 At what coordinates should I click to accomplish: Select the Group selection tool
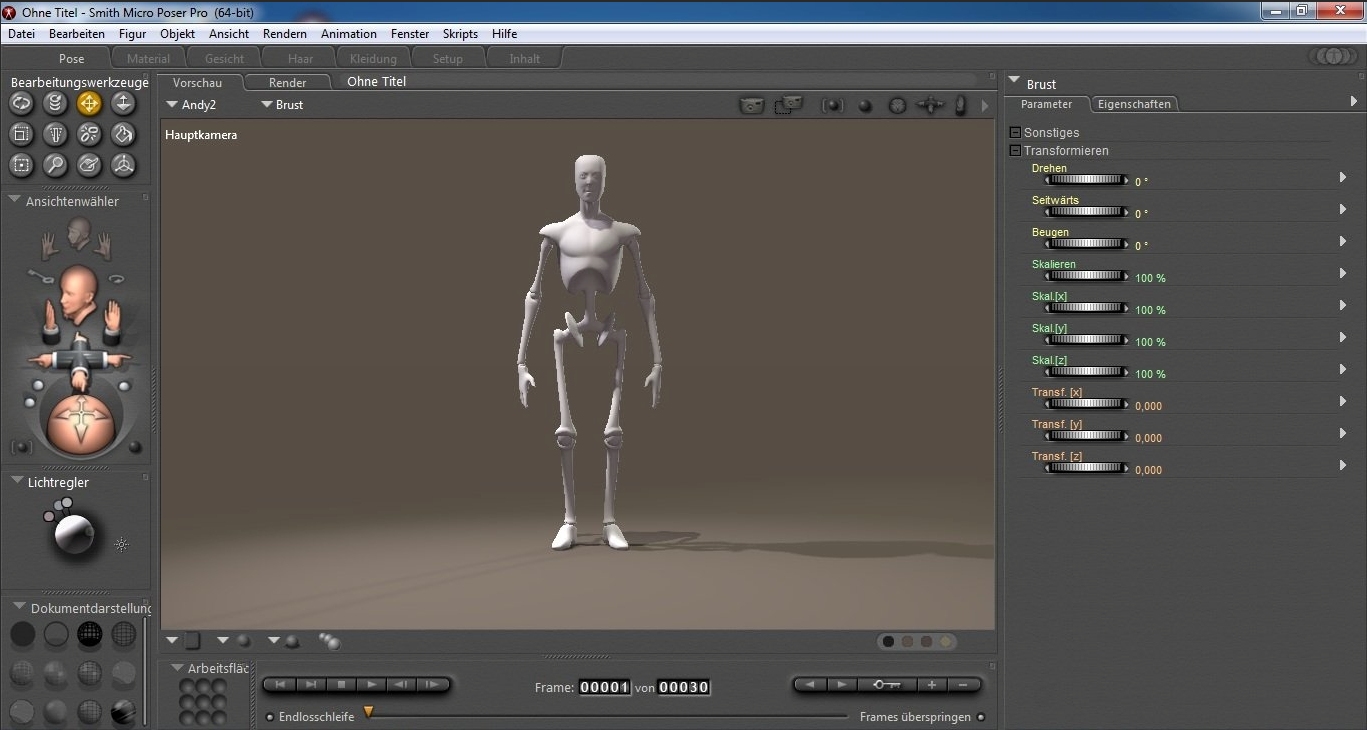tap(21, 164)
